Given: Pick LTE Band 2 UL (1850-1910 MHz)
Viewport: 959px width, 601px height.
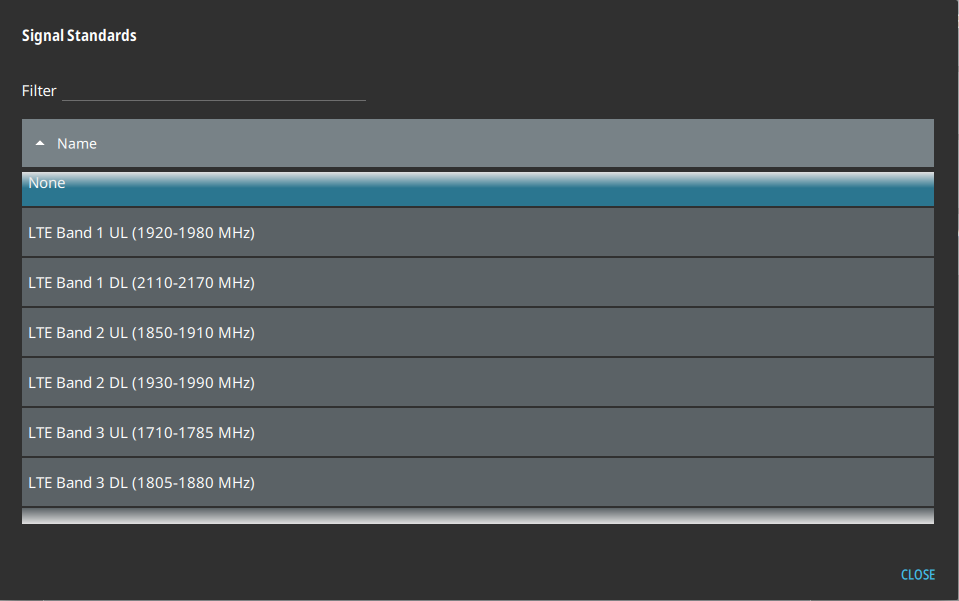Looking at the screenshot, I should point(477,333).
